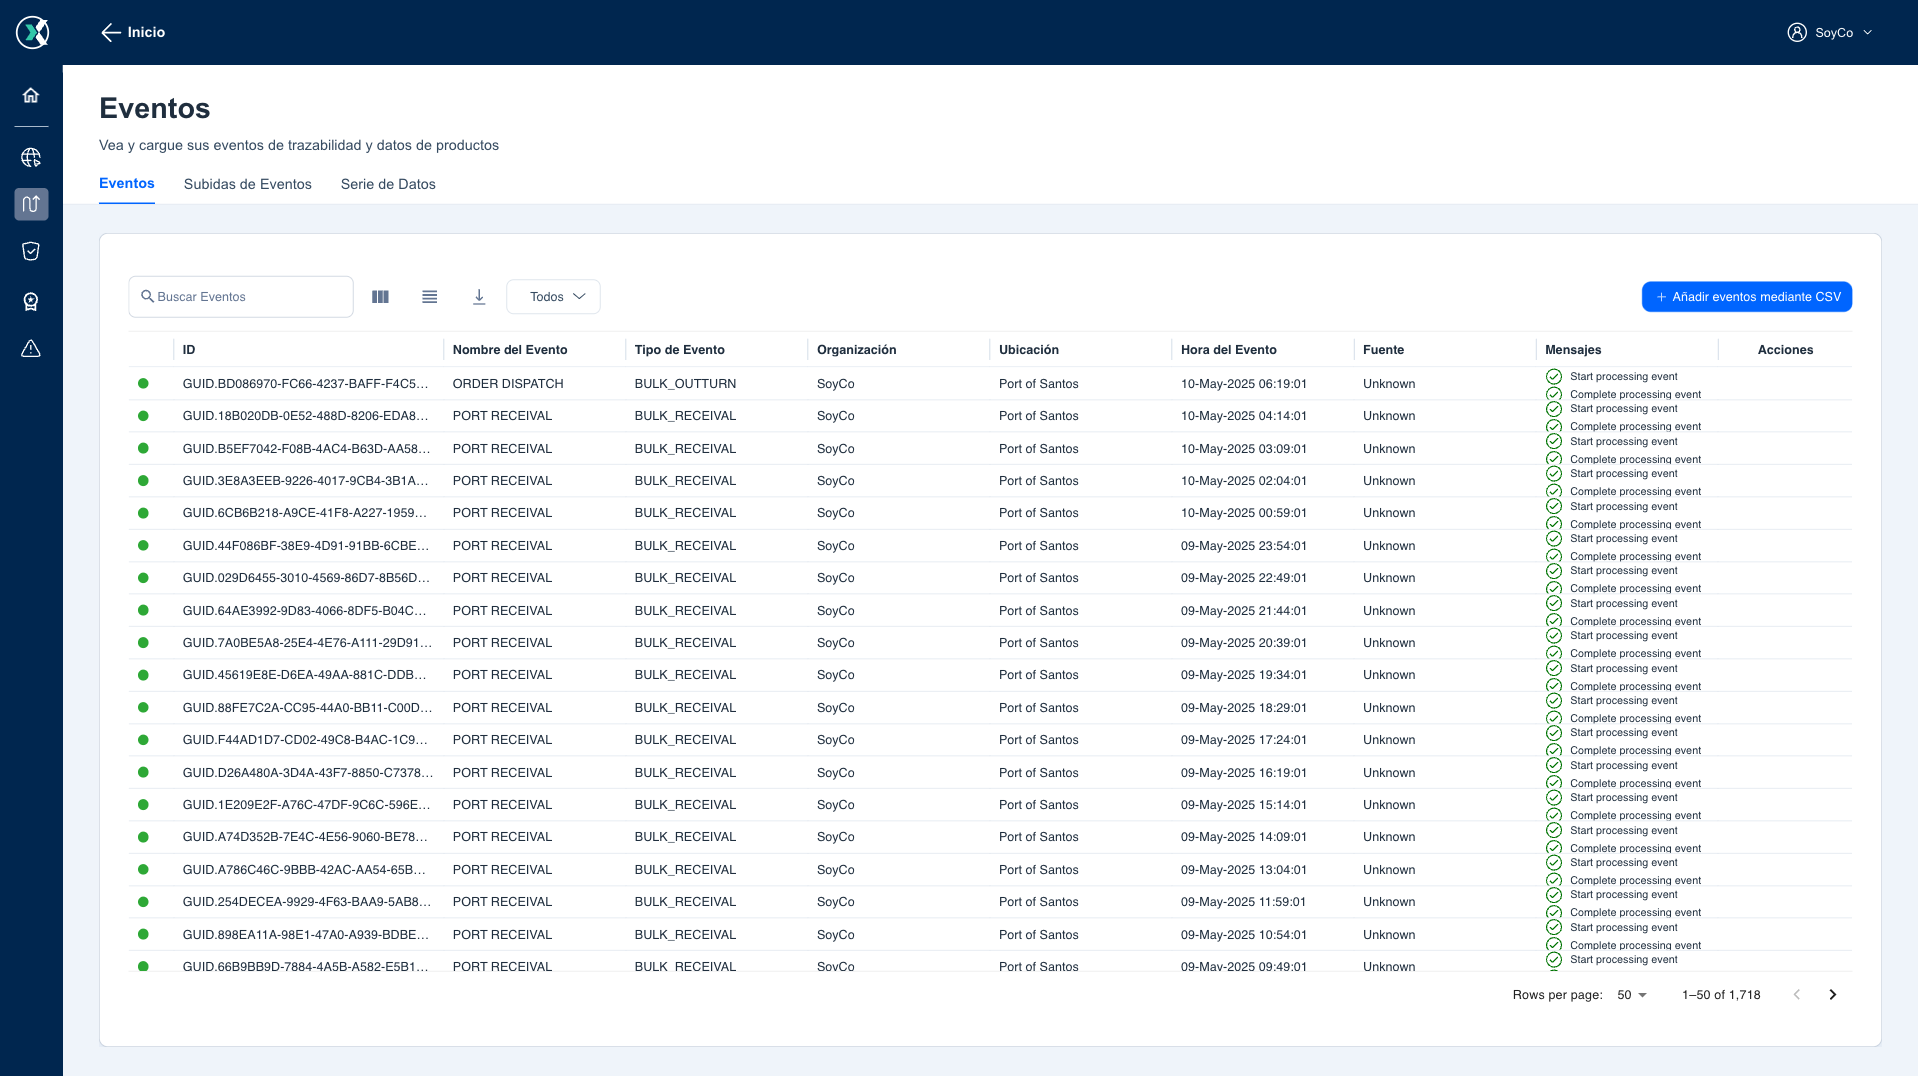This screenshot has width=1918, height=1076.
Task: Open the globe icon in the sidebar
Action: point(31,157)
